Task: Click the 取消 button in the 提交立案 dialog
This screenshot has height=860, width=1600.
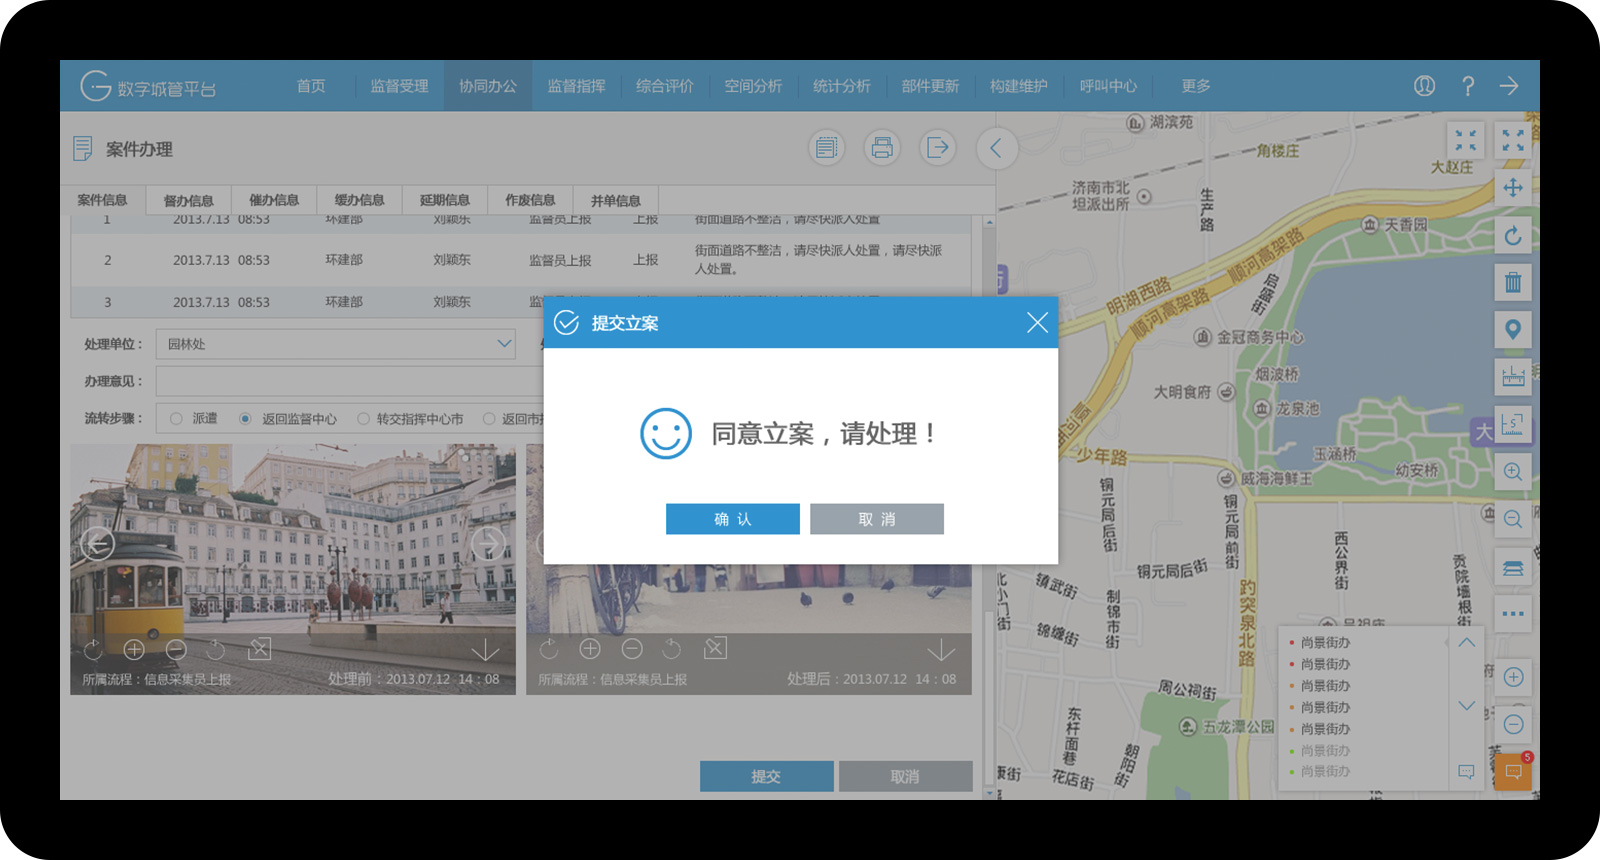Action: [x=877, y=519]
